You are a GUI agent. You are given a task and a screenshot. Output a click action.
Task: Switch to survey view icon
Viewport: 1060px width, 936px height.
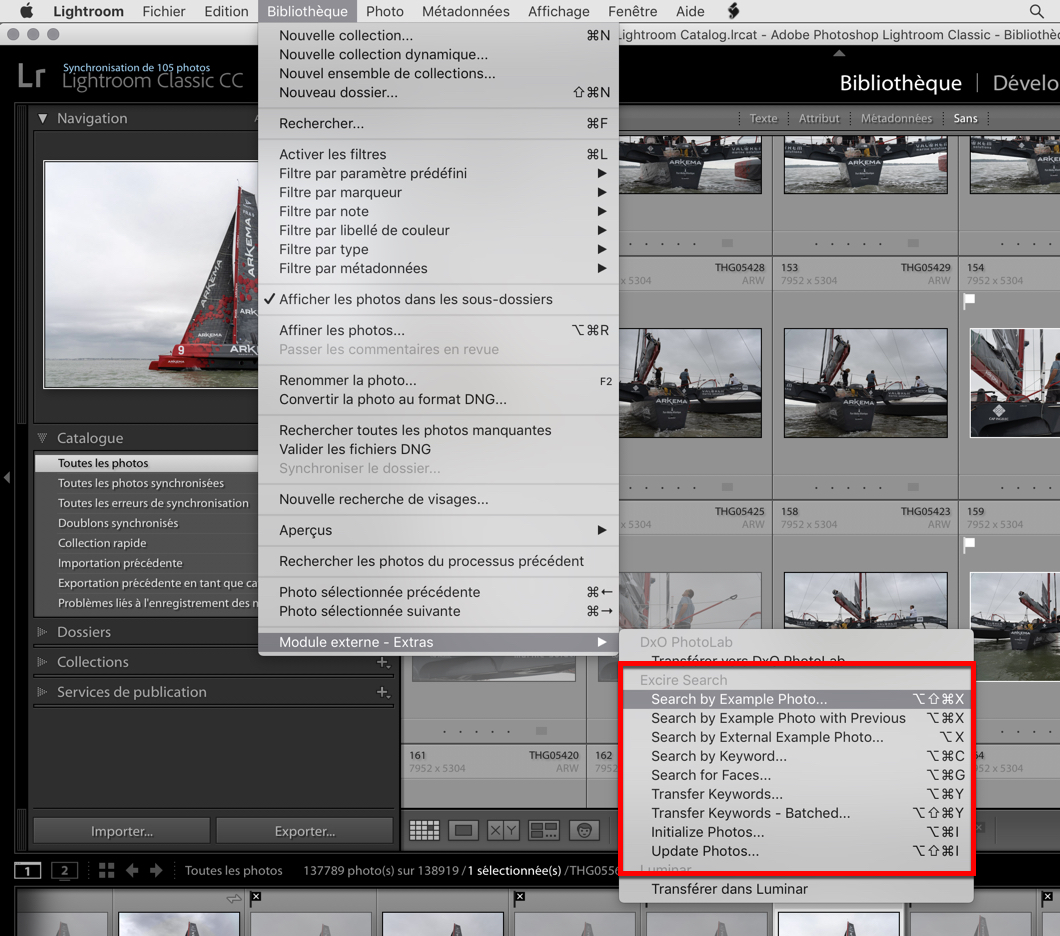click(544, 830)
